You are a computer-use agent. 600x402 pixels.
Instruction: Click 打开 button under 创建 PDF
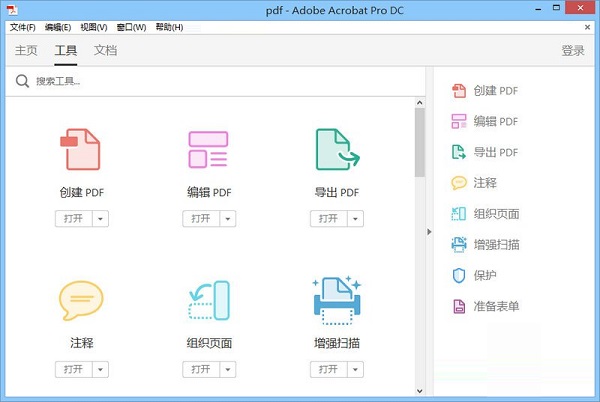point(73,219)
